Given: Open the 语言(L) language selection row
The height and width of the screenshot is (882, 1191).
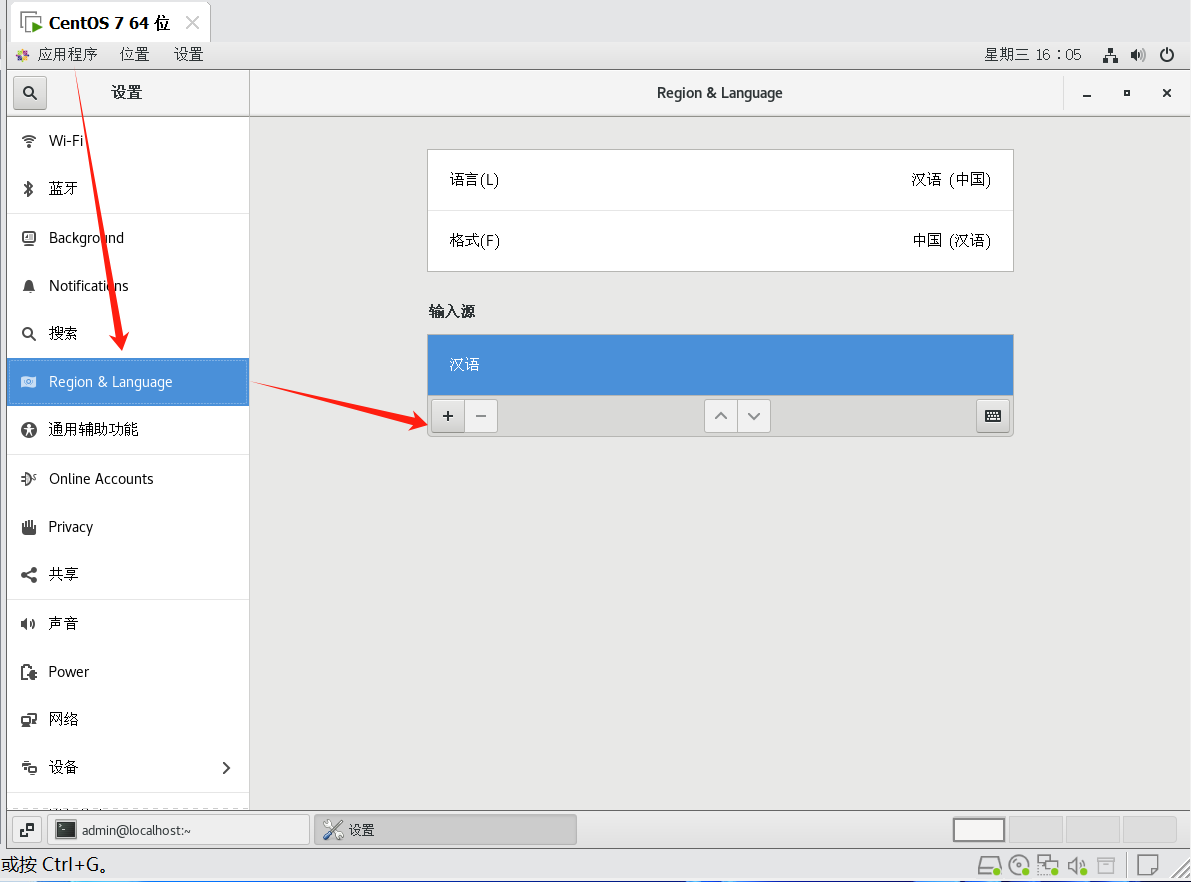Looking at the screenshot, I should (x=720, y=180).
